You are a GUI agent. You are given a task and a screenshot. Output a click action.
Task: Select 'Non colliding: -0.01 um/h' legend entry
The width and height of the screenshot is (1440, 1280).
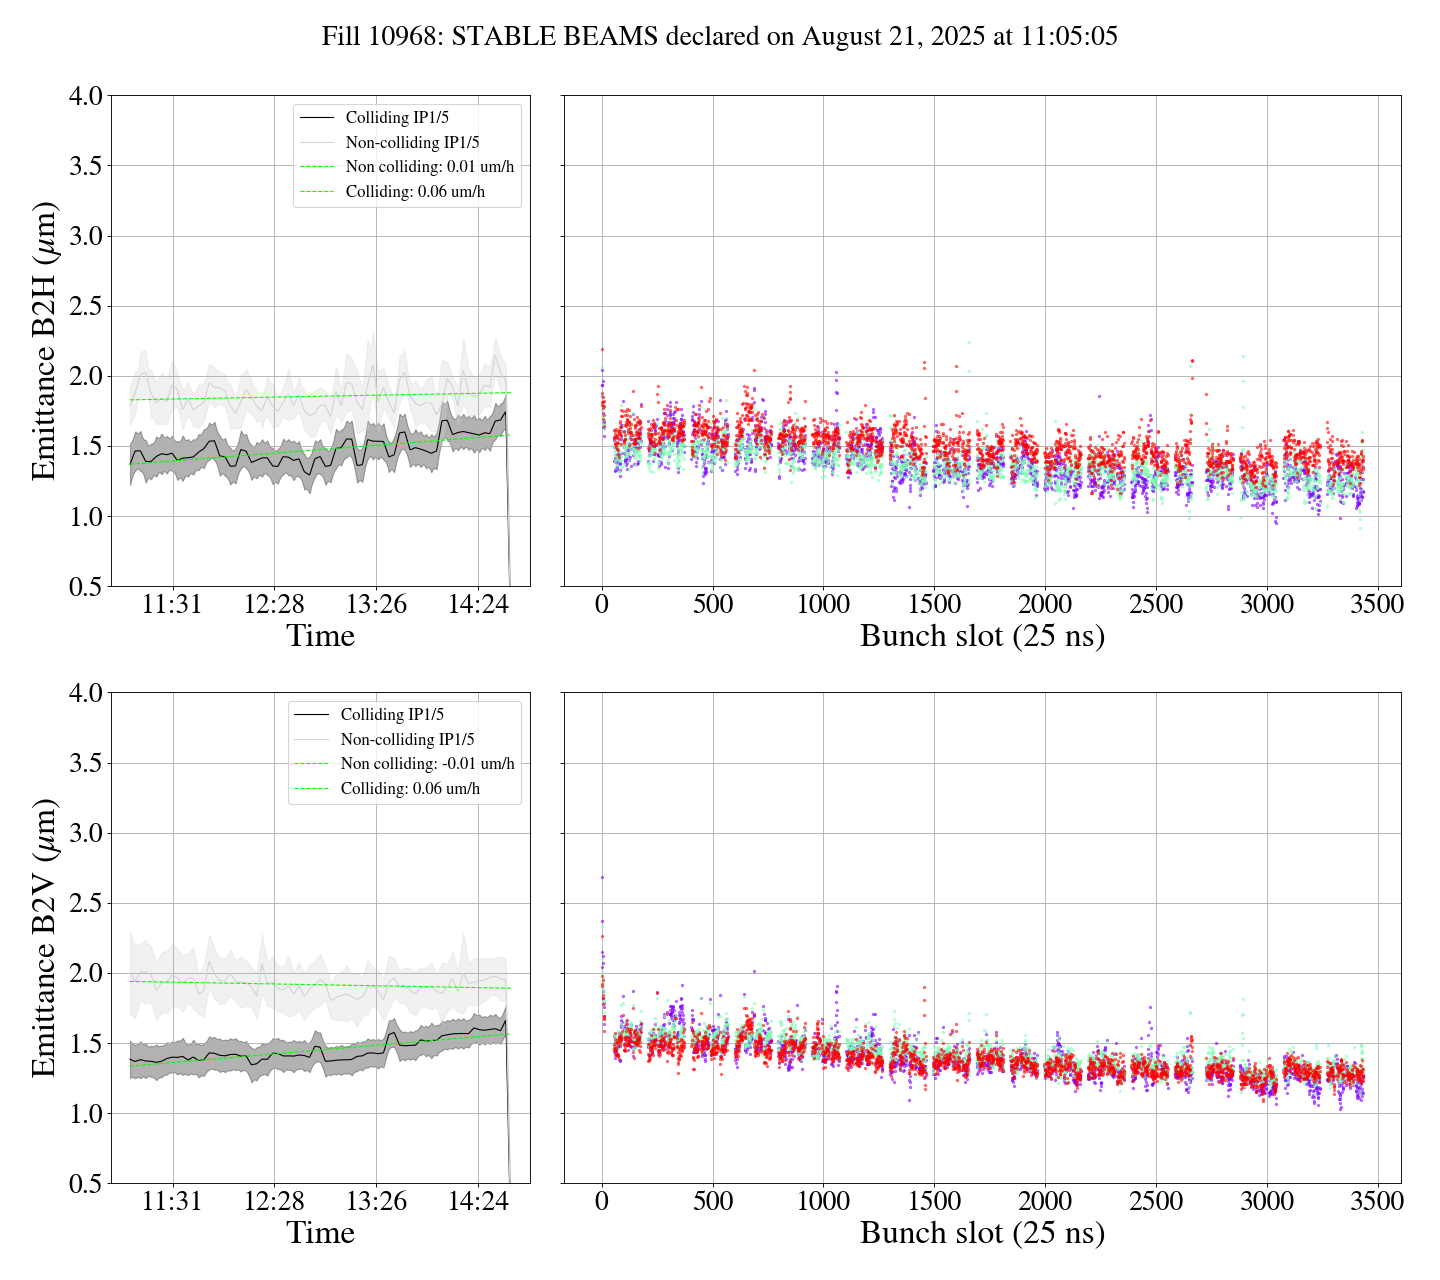[x=427, y=764]
